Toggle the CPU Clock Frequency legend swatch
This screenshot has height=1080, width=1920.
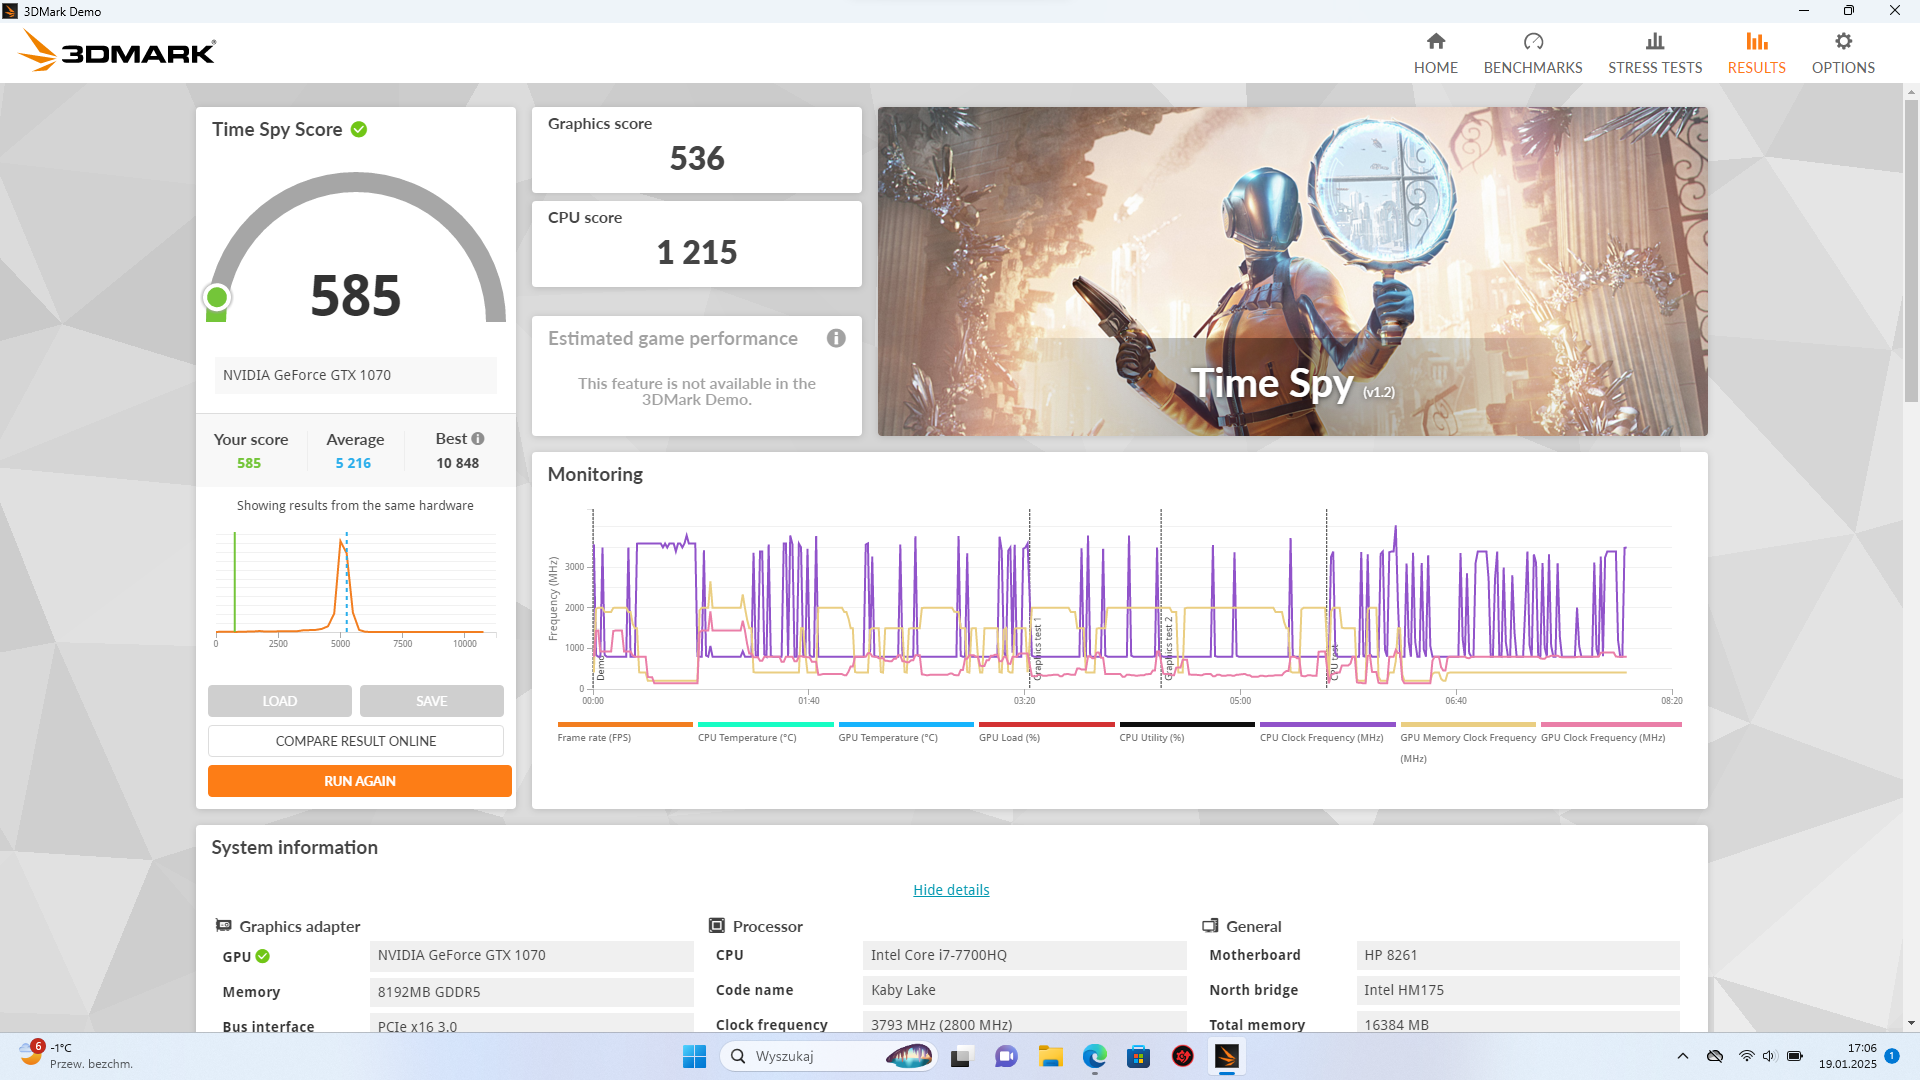coord(1328,724)
